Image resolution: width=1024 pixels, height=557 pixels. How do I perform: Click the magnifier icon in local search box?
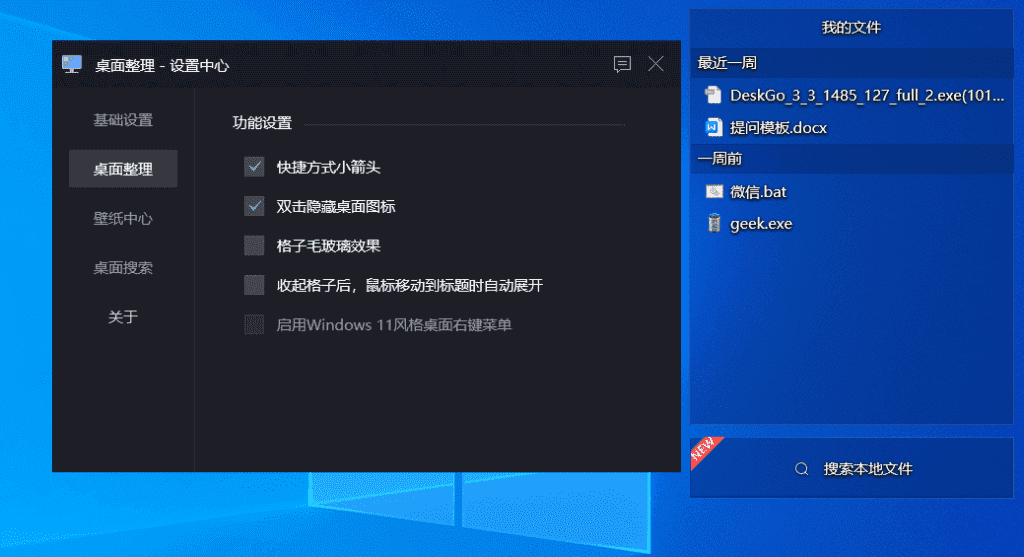[801, 469]
